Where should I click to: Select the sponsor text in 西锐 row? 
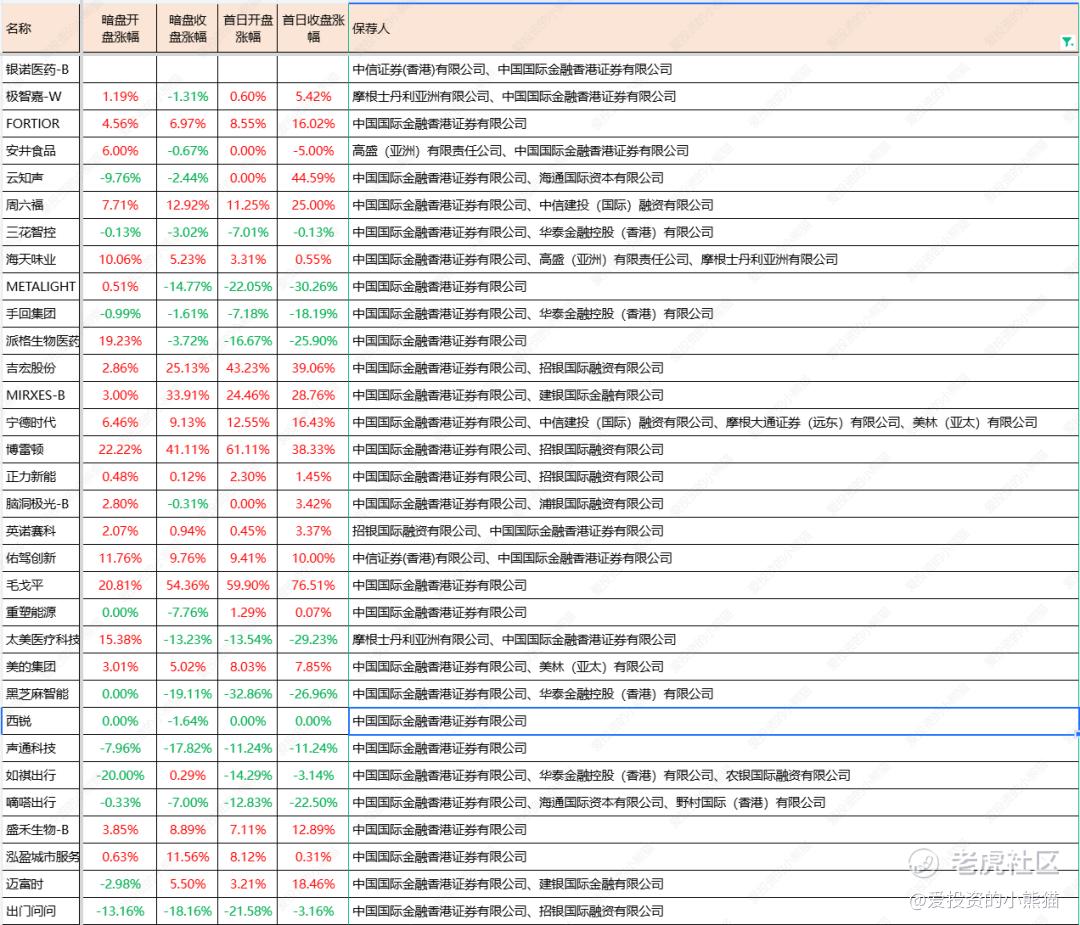(439, 721)
